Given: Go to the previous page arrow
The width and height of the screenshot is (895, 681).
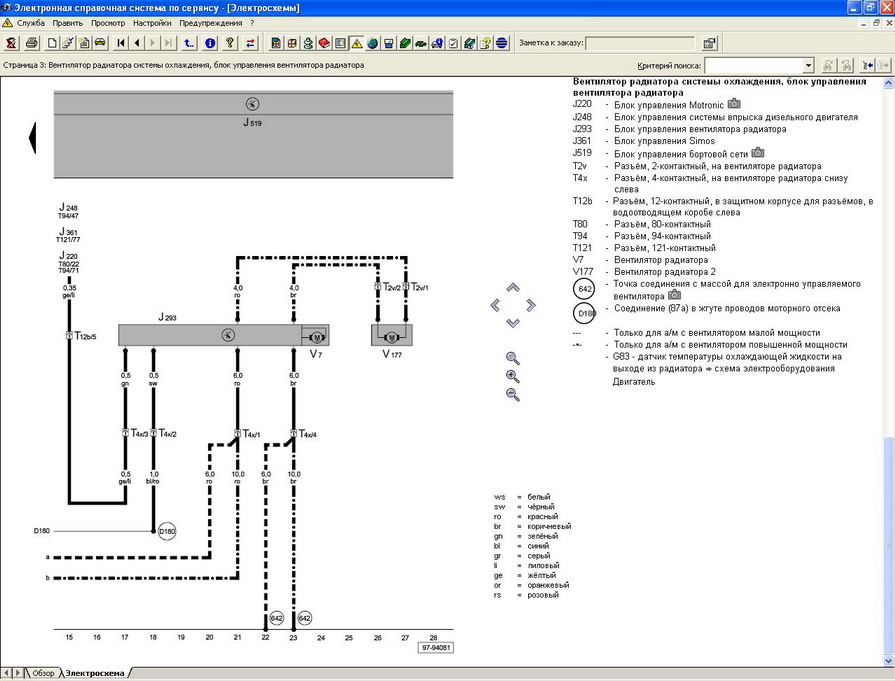Looking at the screenshot, I should pos(137,43).
